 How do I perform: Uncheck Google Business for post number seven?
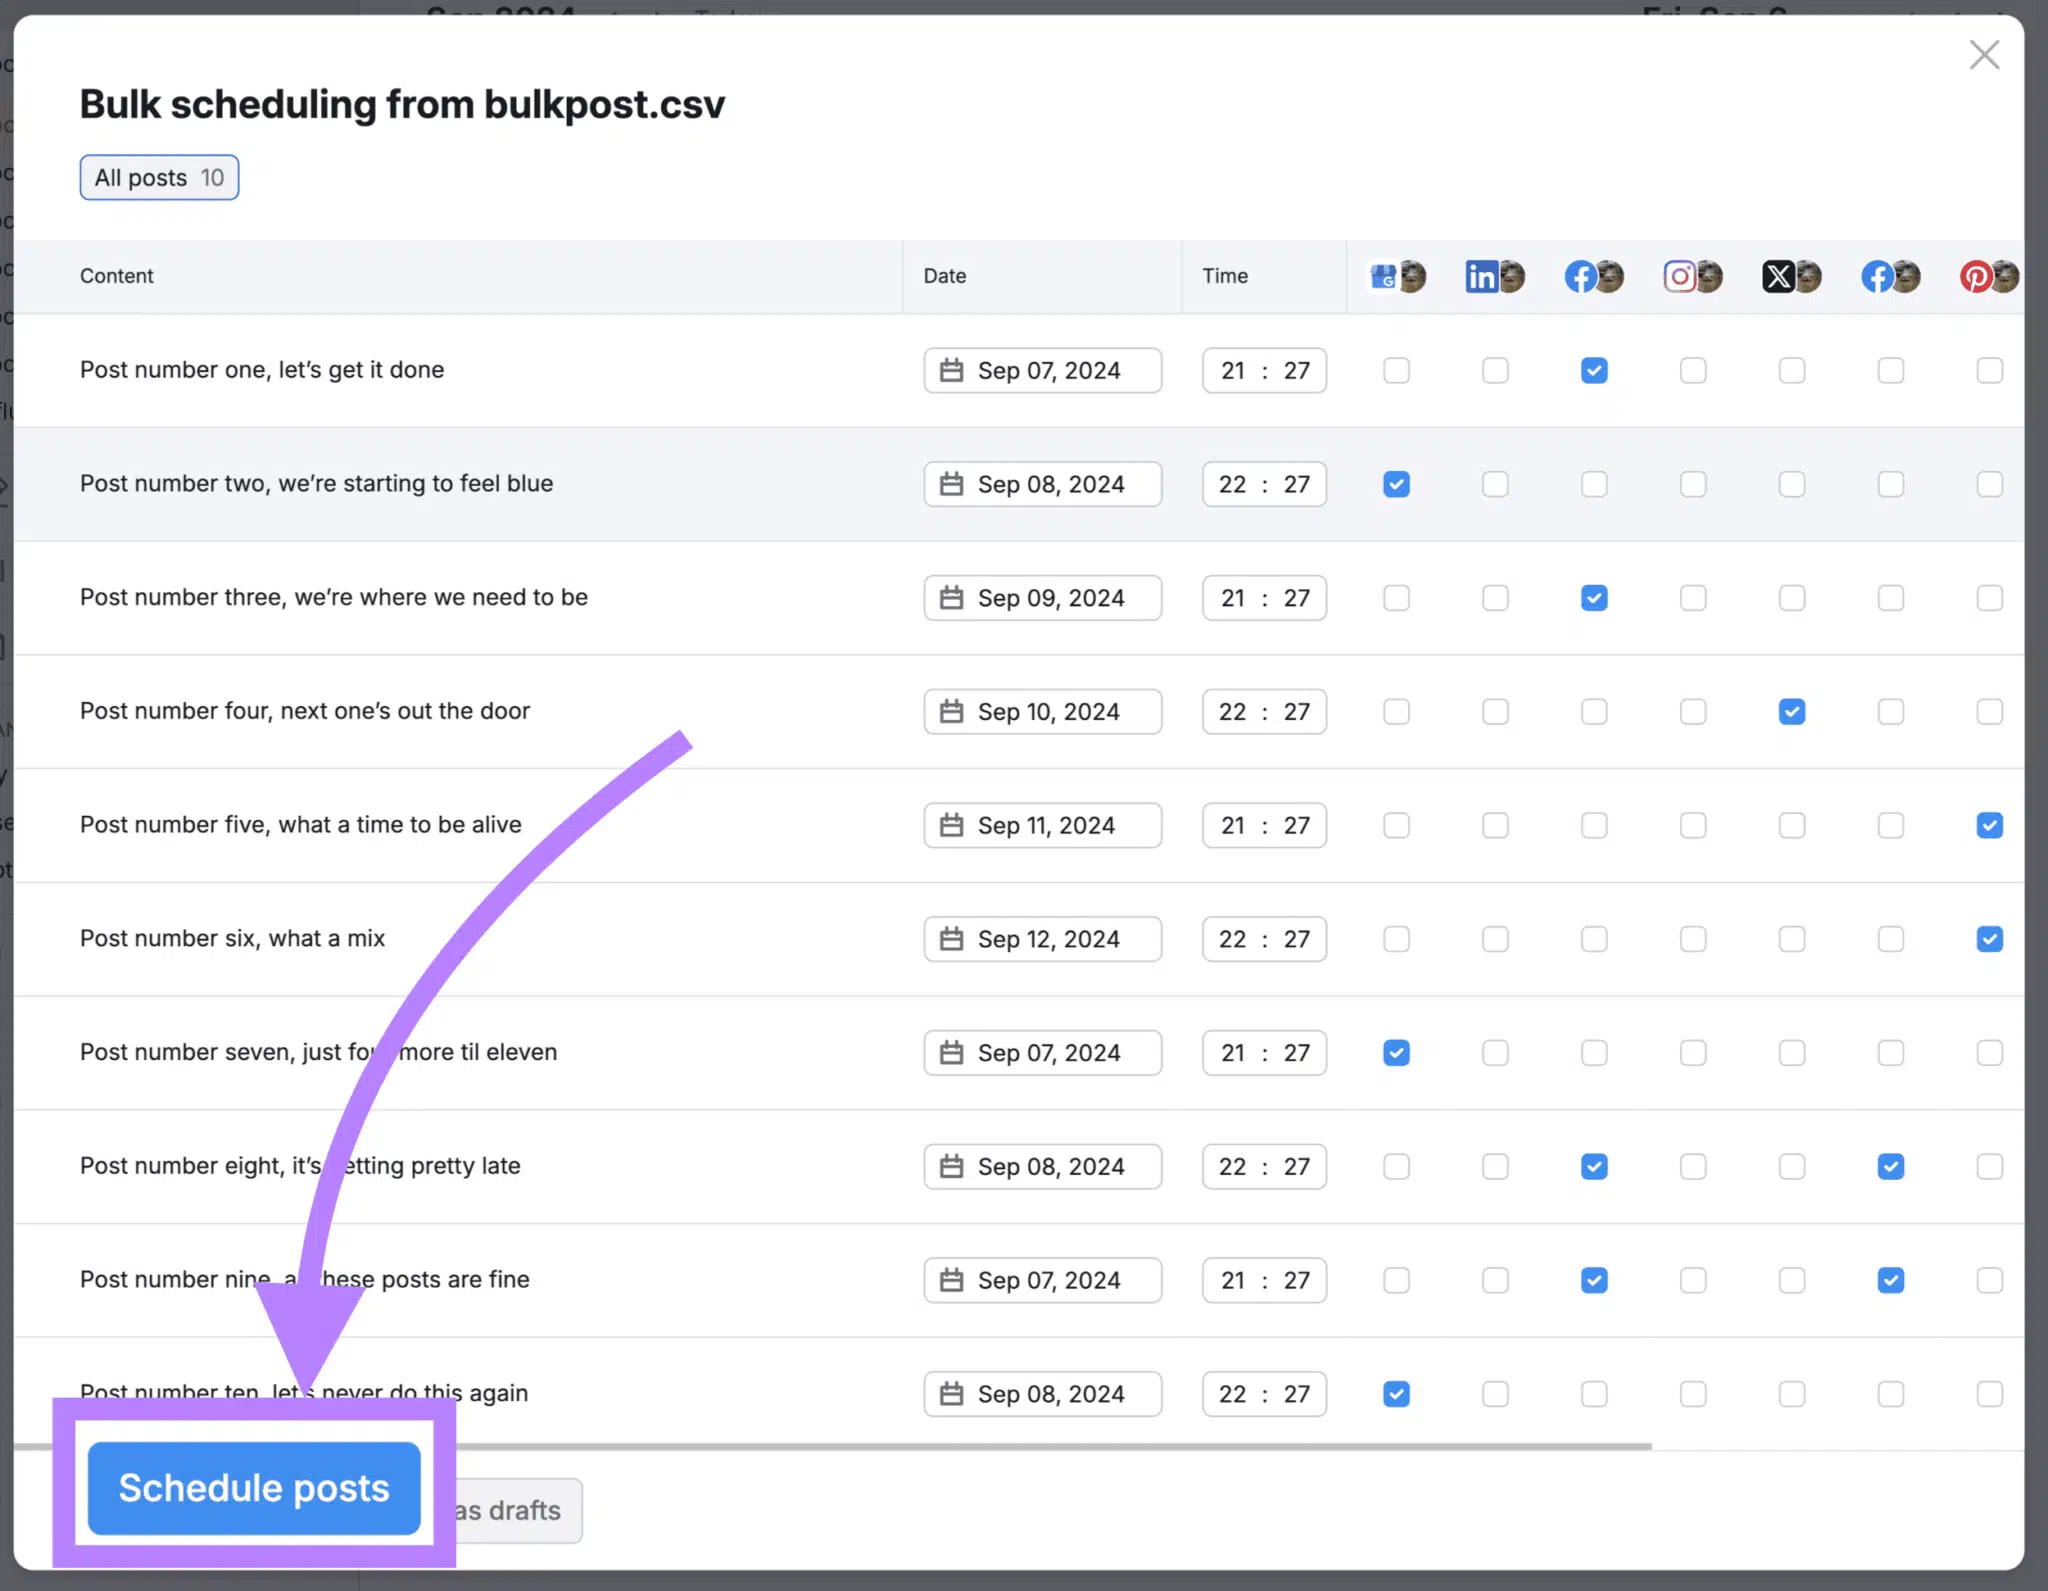coord(1396,1053)
